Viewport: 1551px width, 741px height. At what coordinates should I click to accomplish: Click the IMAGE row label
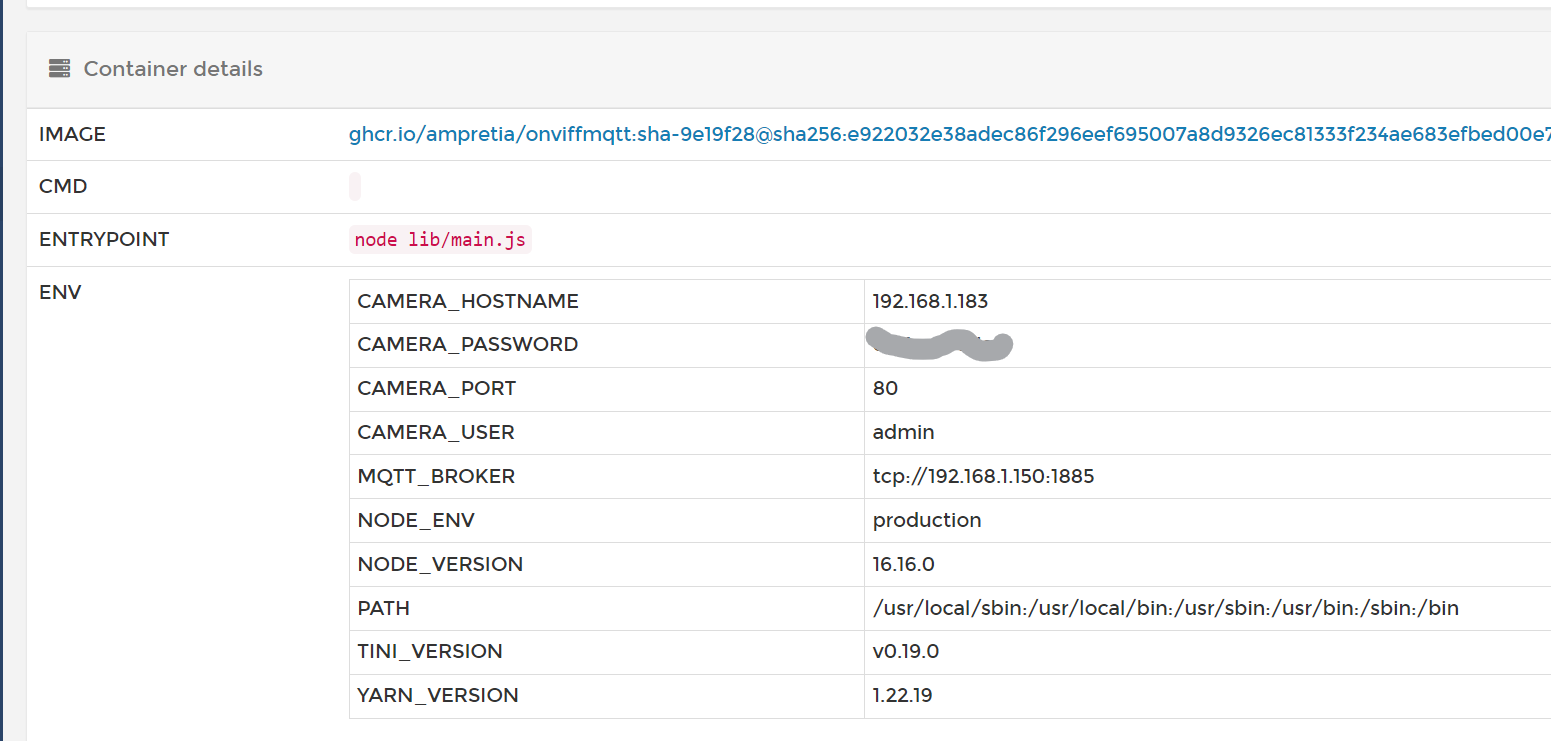(x=72, y=134)
